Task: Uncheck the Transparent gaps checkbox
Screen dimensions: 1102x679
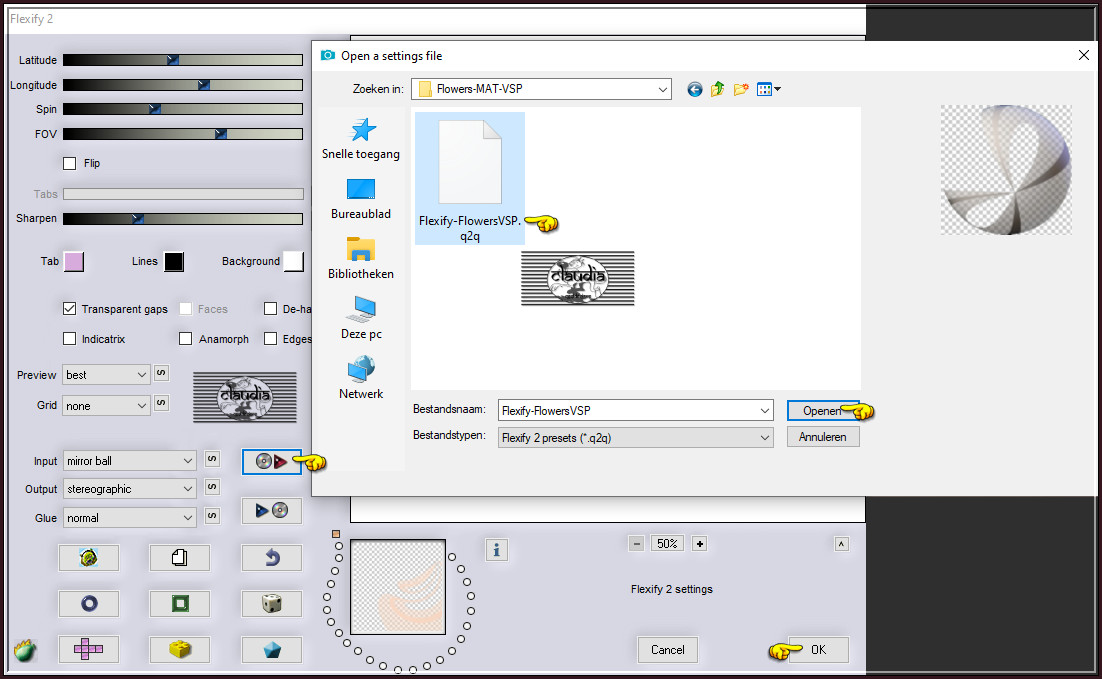Action: (x=70, y=309)
